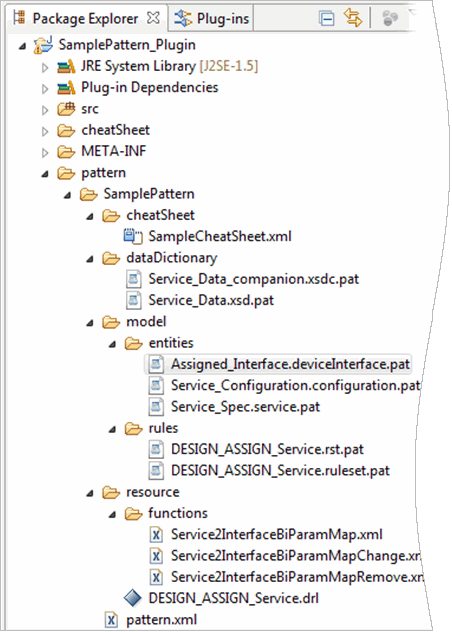Screen dimensions: 452x632
Task: Click the Assigned_Interface.deviceInterface.pat file icon
Action: click(156, 364)
